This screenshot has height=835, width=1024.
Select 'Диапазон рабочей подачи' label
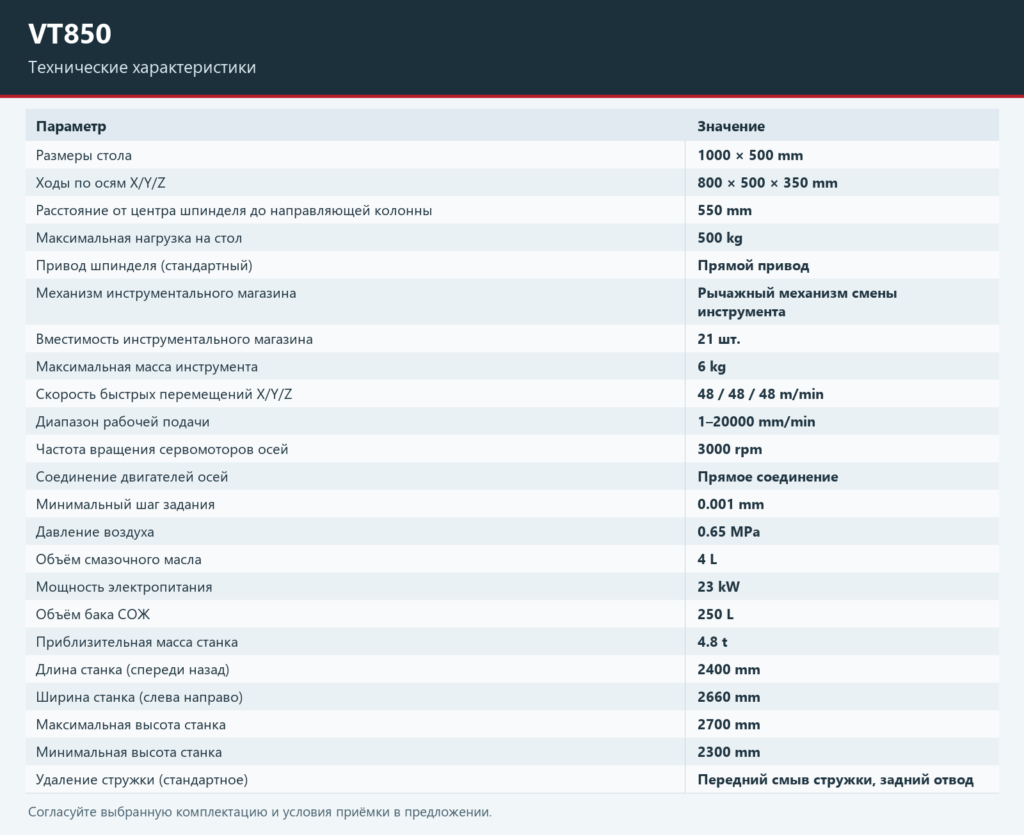click(x=123, y=422)
